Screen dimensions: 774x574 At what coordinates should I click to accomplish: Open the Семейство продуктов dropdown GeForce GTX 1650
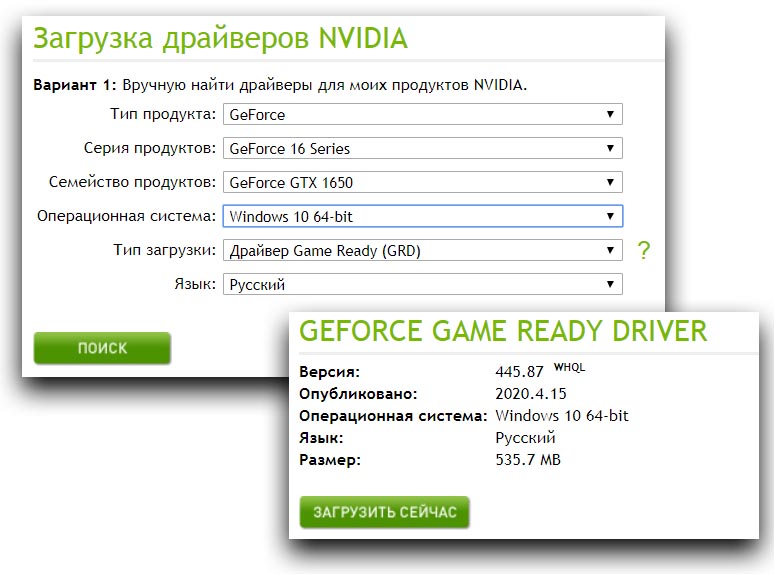pyautogui.click(x=423, y=183)
